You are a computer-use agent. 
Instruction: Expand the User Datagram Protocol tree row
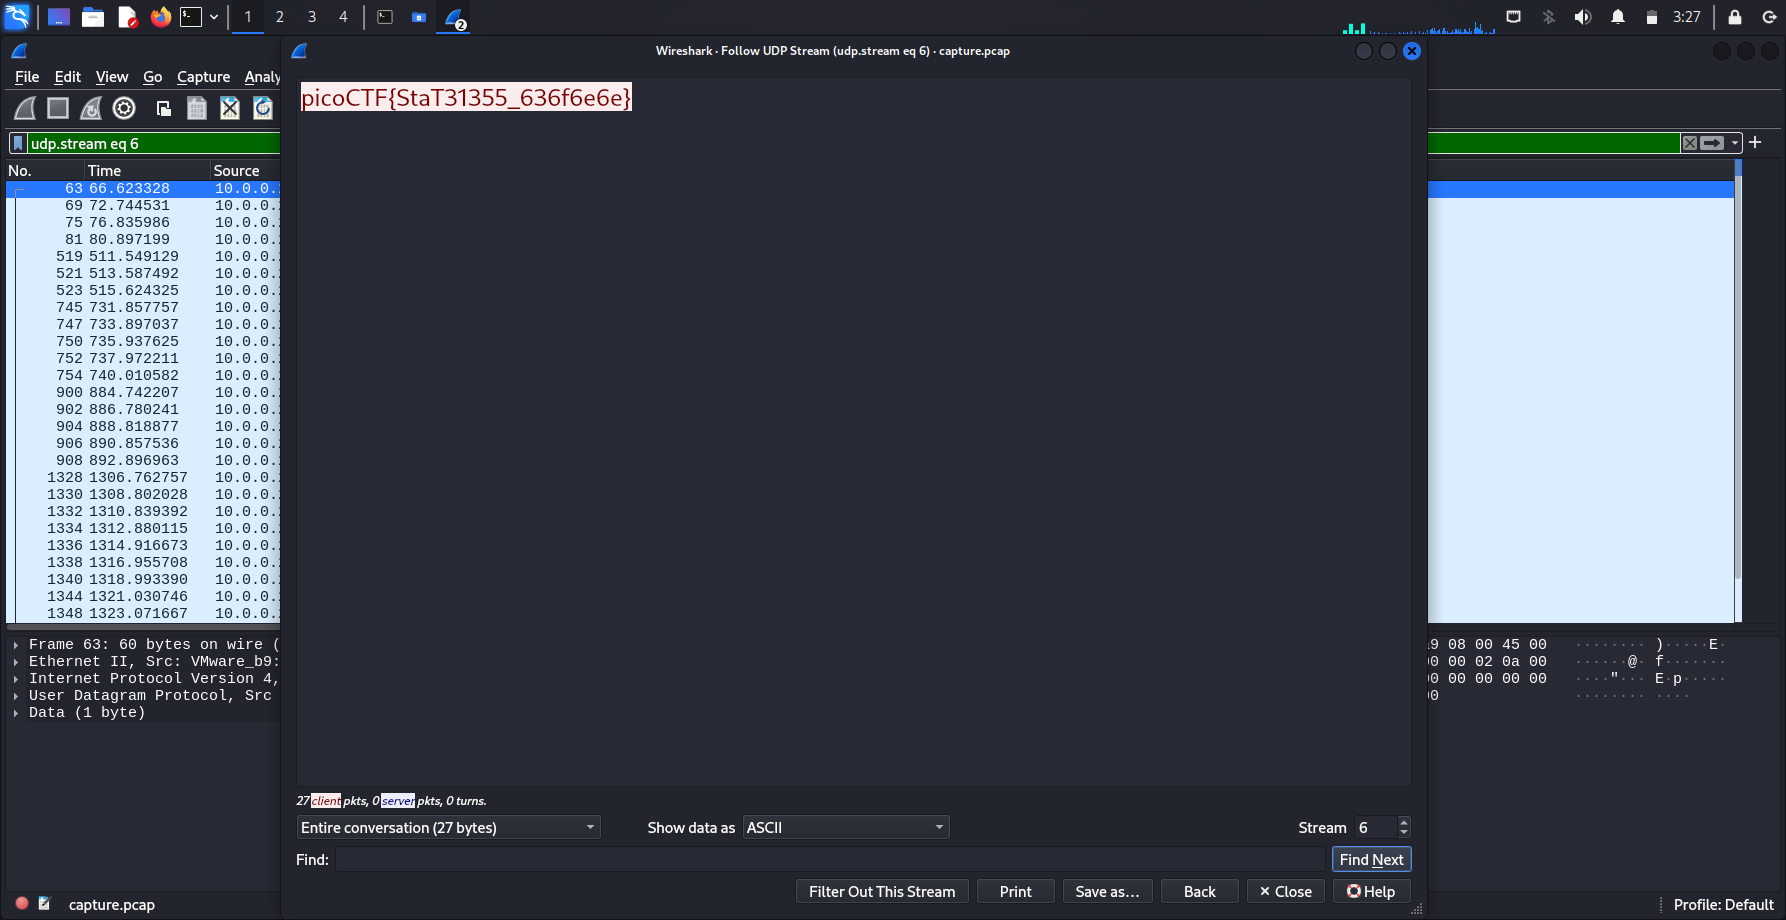click(16, 696)
